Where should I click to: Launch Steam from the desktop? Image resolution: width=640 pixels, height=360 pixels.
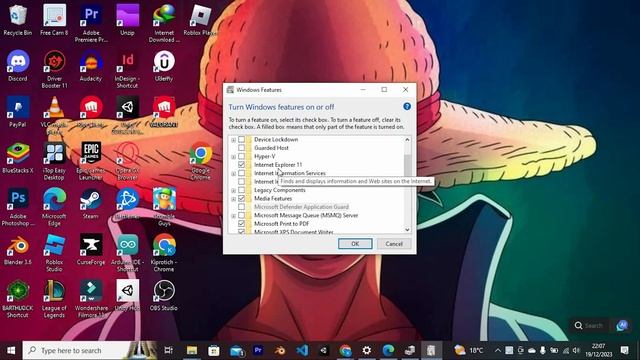click(x=91, y=204)
